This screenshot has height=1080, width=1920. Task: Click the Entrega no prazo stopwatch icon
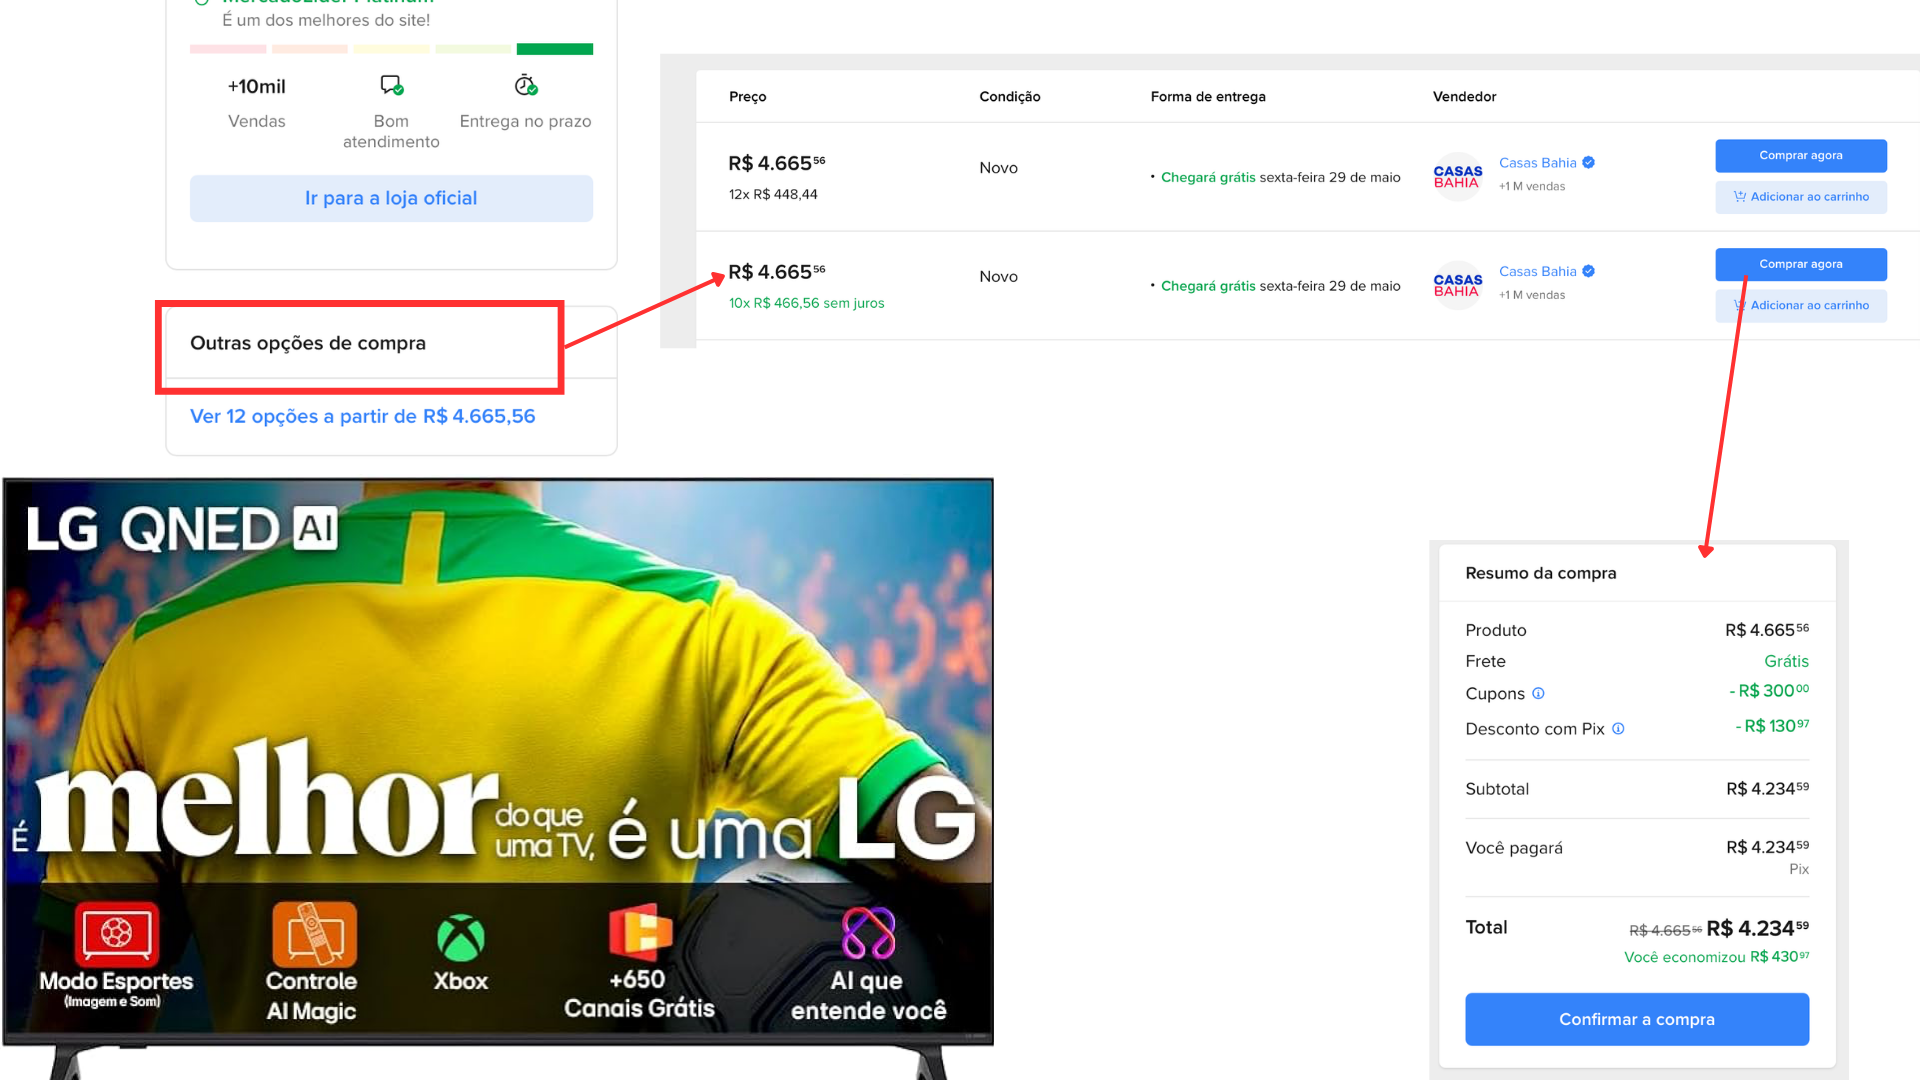[x=526, y=85]
